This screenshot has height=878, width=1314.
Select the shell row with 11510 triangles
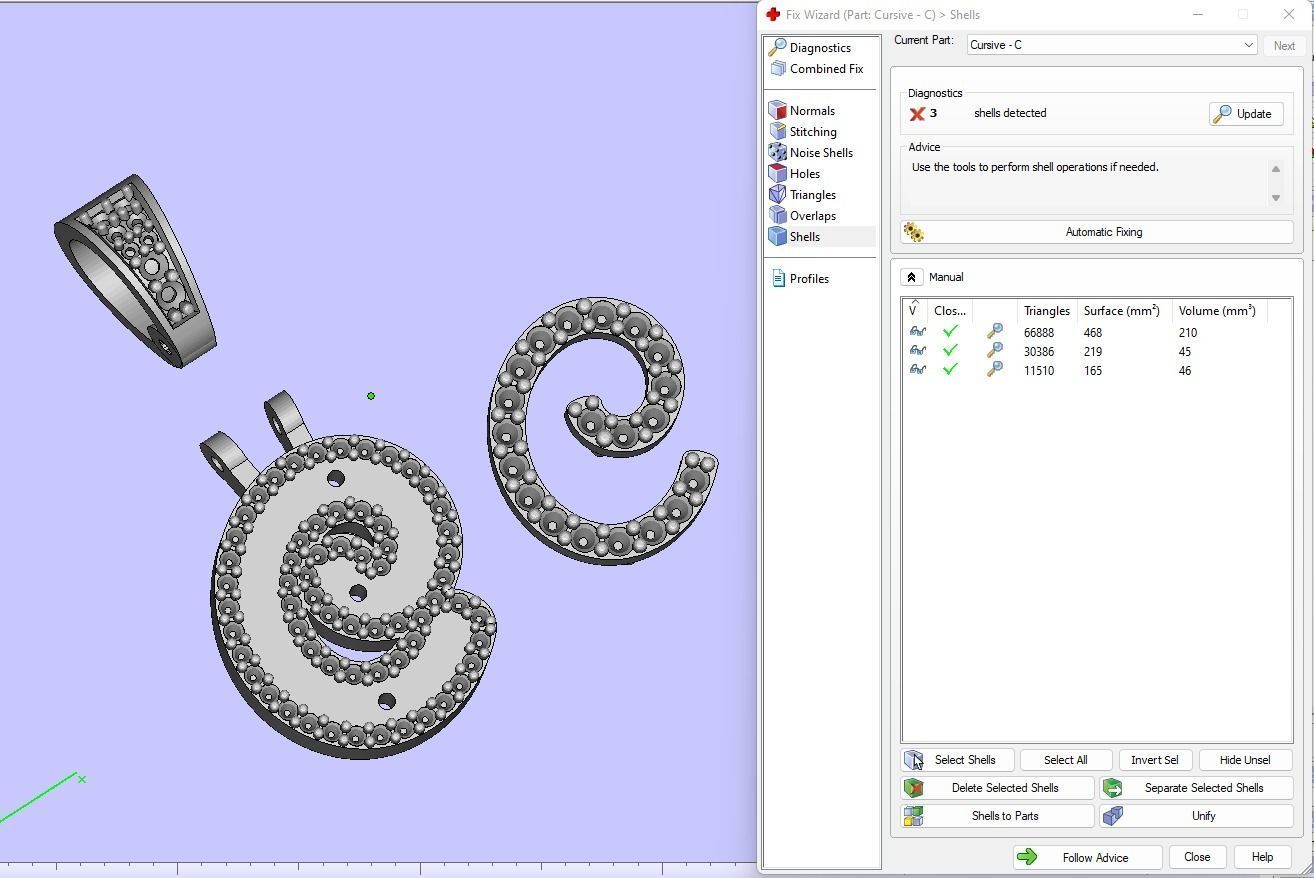pyautogui.click(x=1097, y=371)
